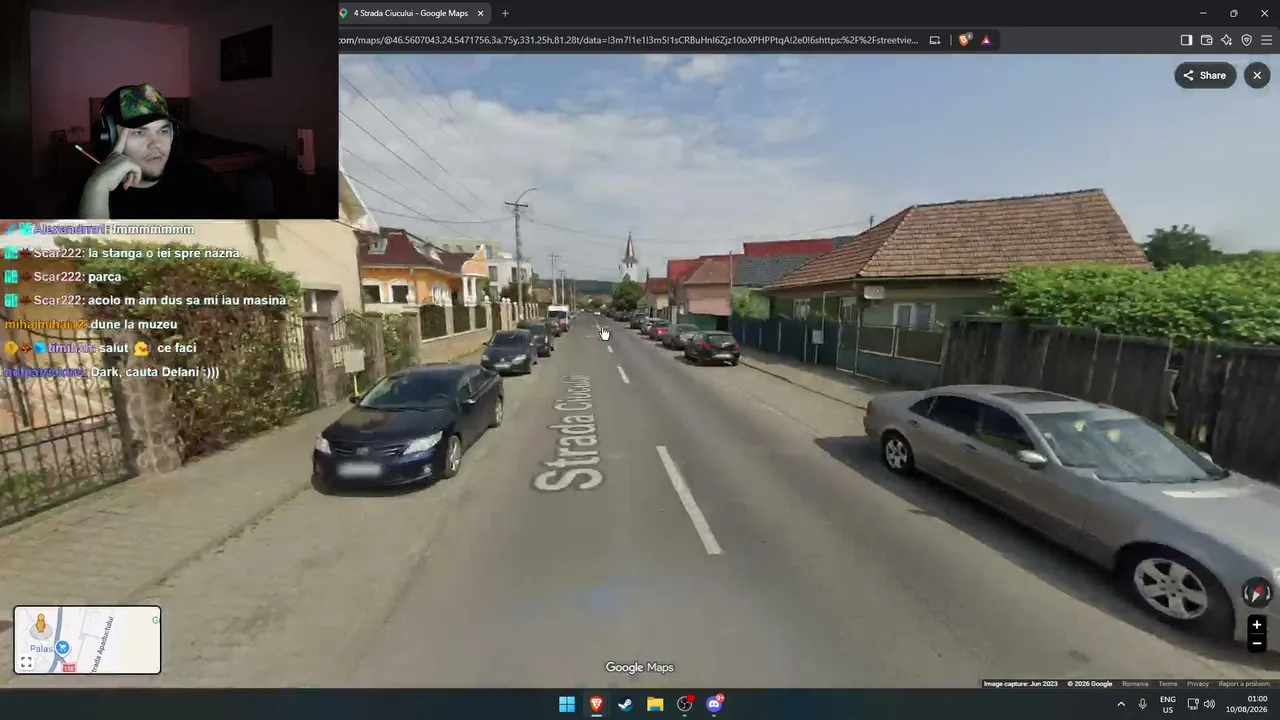The width and height of the screenshot is (1280, 720).
Task: Open File Explorer from the taskbar
Action: click(655, 704)
